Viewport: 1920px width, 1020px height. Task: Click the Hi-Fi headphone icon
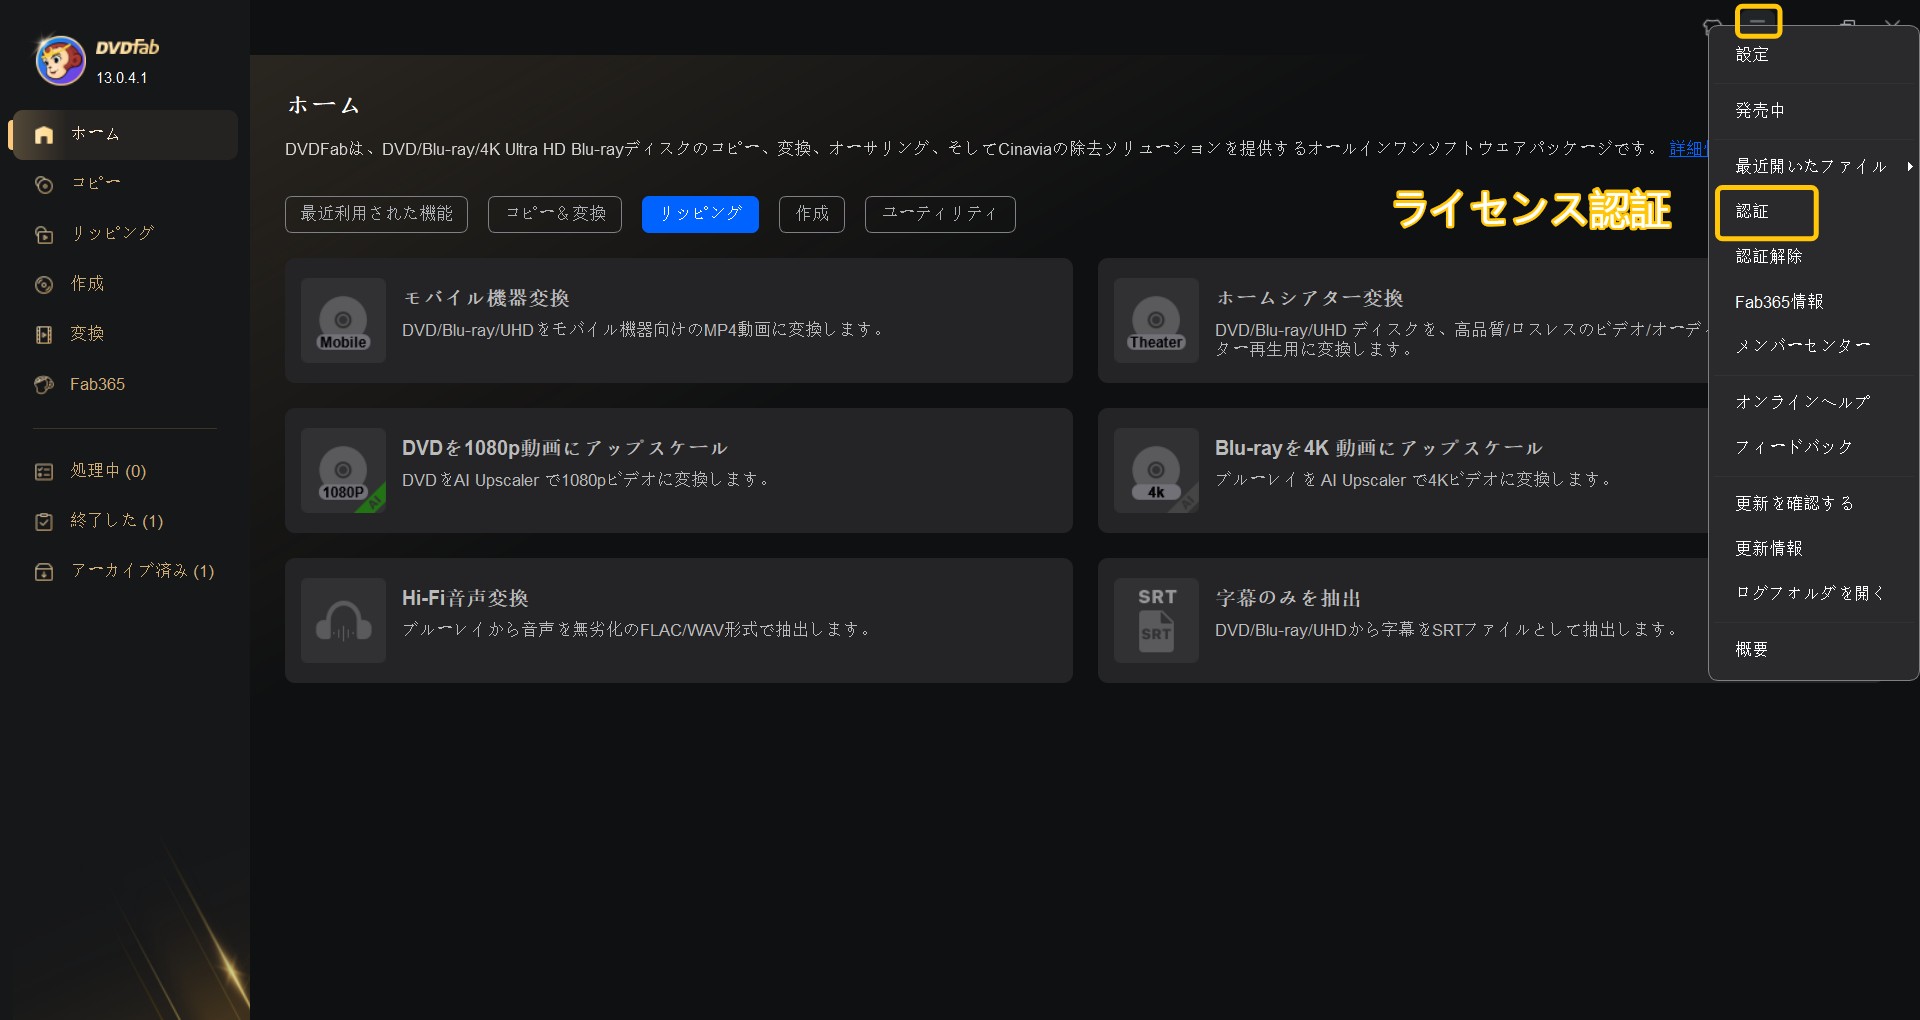click(343, 621)
